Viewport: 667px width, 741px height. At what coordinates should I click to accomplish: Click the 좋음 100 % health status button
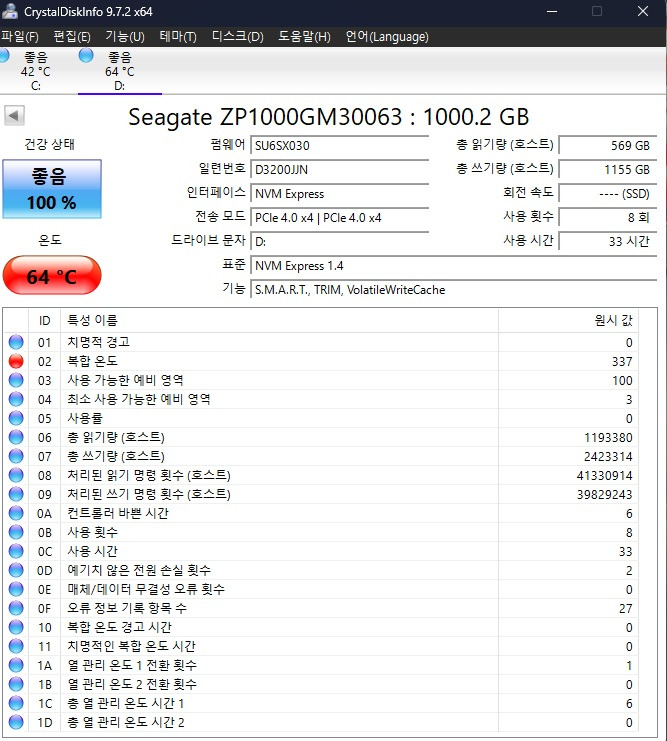coord(52,189)
